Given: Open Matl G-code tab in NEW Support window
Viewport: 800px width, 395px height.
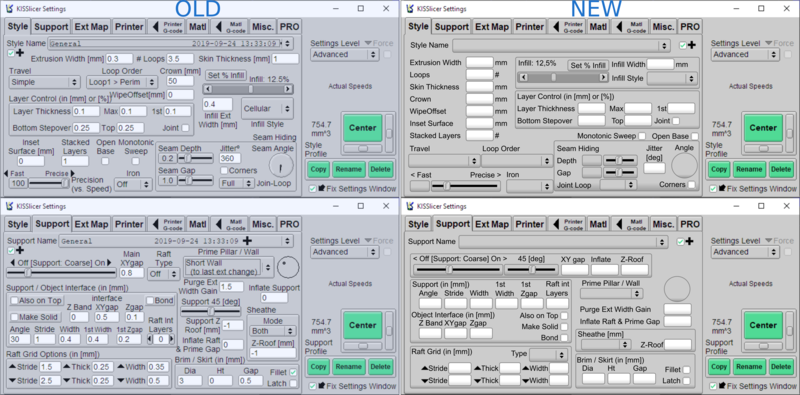Looking at the screenshot, I should [631, 224].
